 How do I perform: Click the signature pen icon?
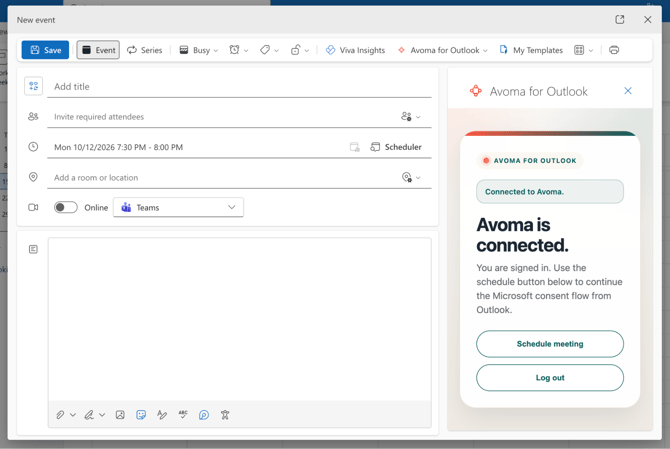89,415
